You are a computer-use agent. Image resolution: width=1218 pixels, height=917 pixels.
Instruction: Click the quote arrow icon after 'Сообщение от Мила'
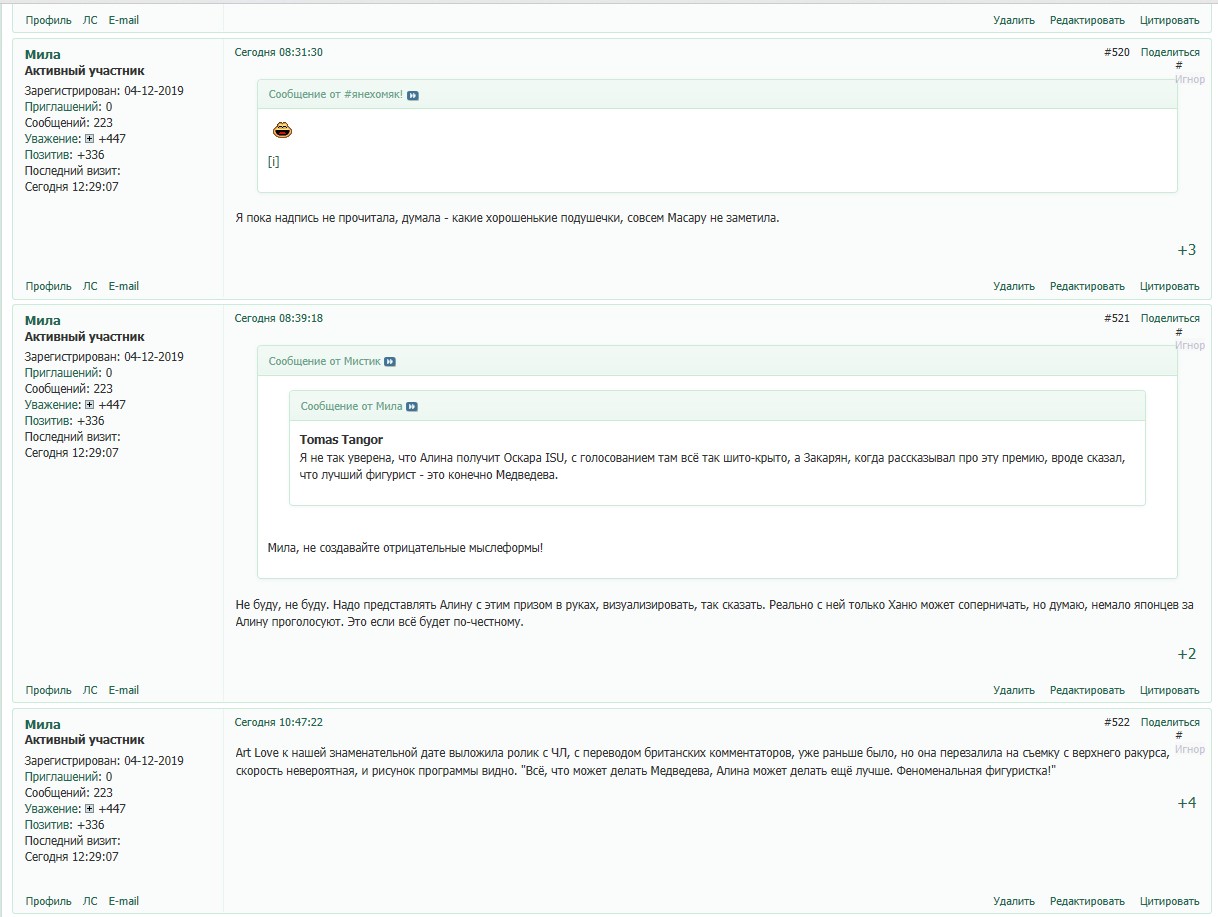coord(412,407)
